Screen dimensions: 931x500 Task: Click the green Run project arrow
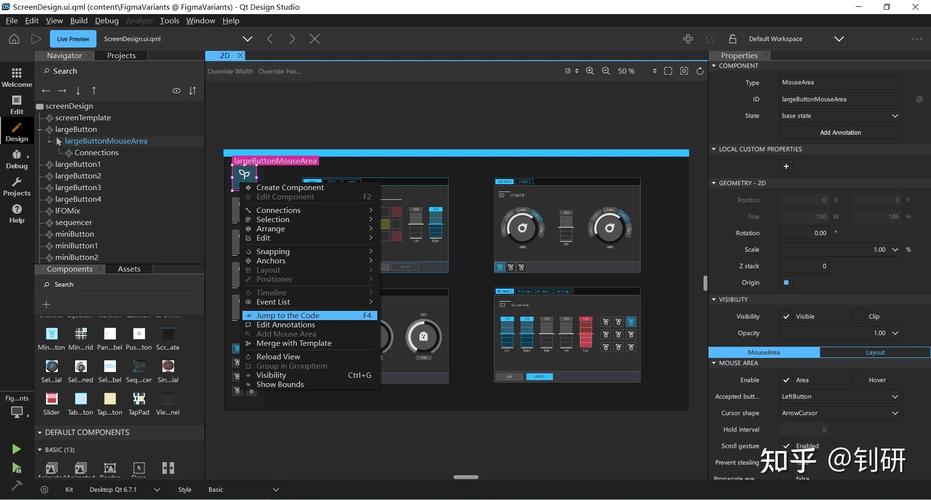coord(17,449)
